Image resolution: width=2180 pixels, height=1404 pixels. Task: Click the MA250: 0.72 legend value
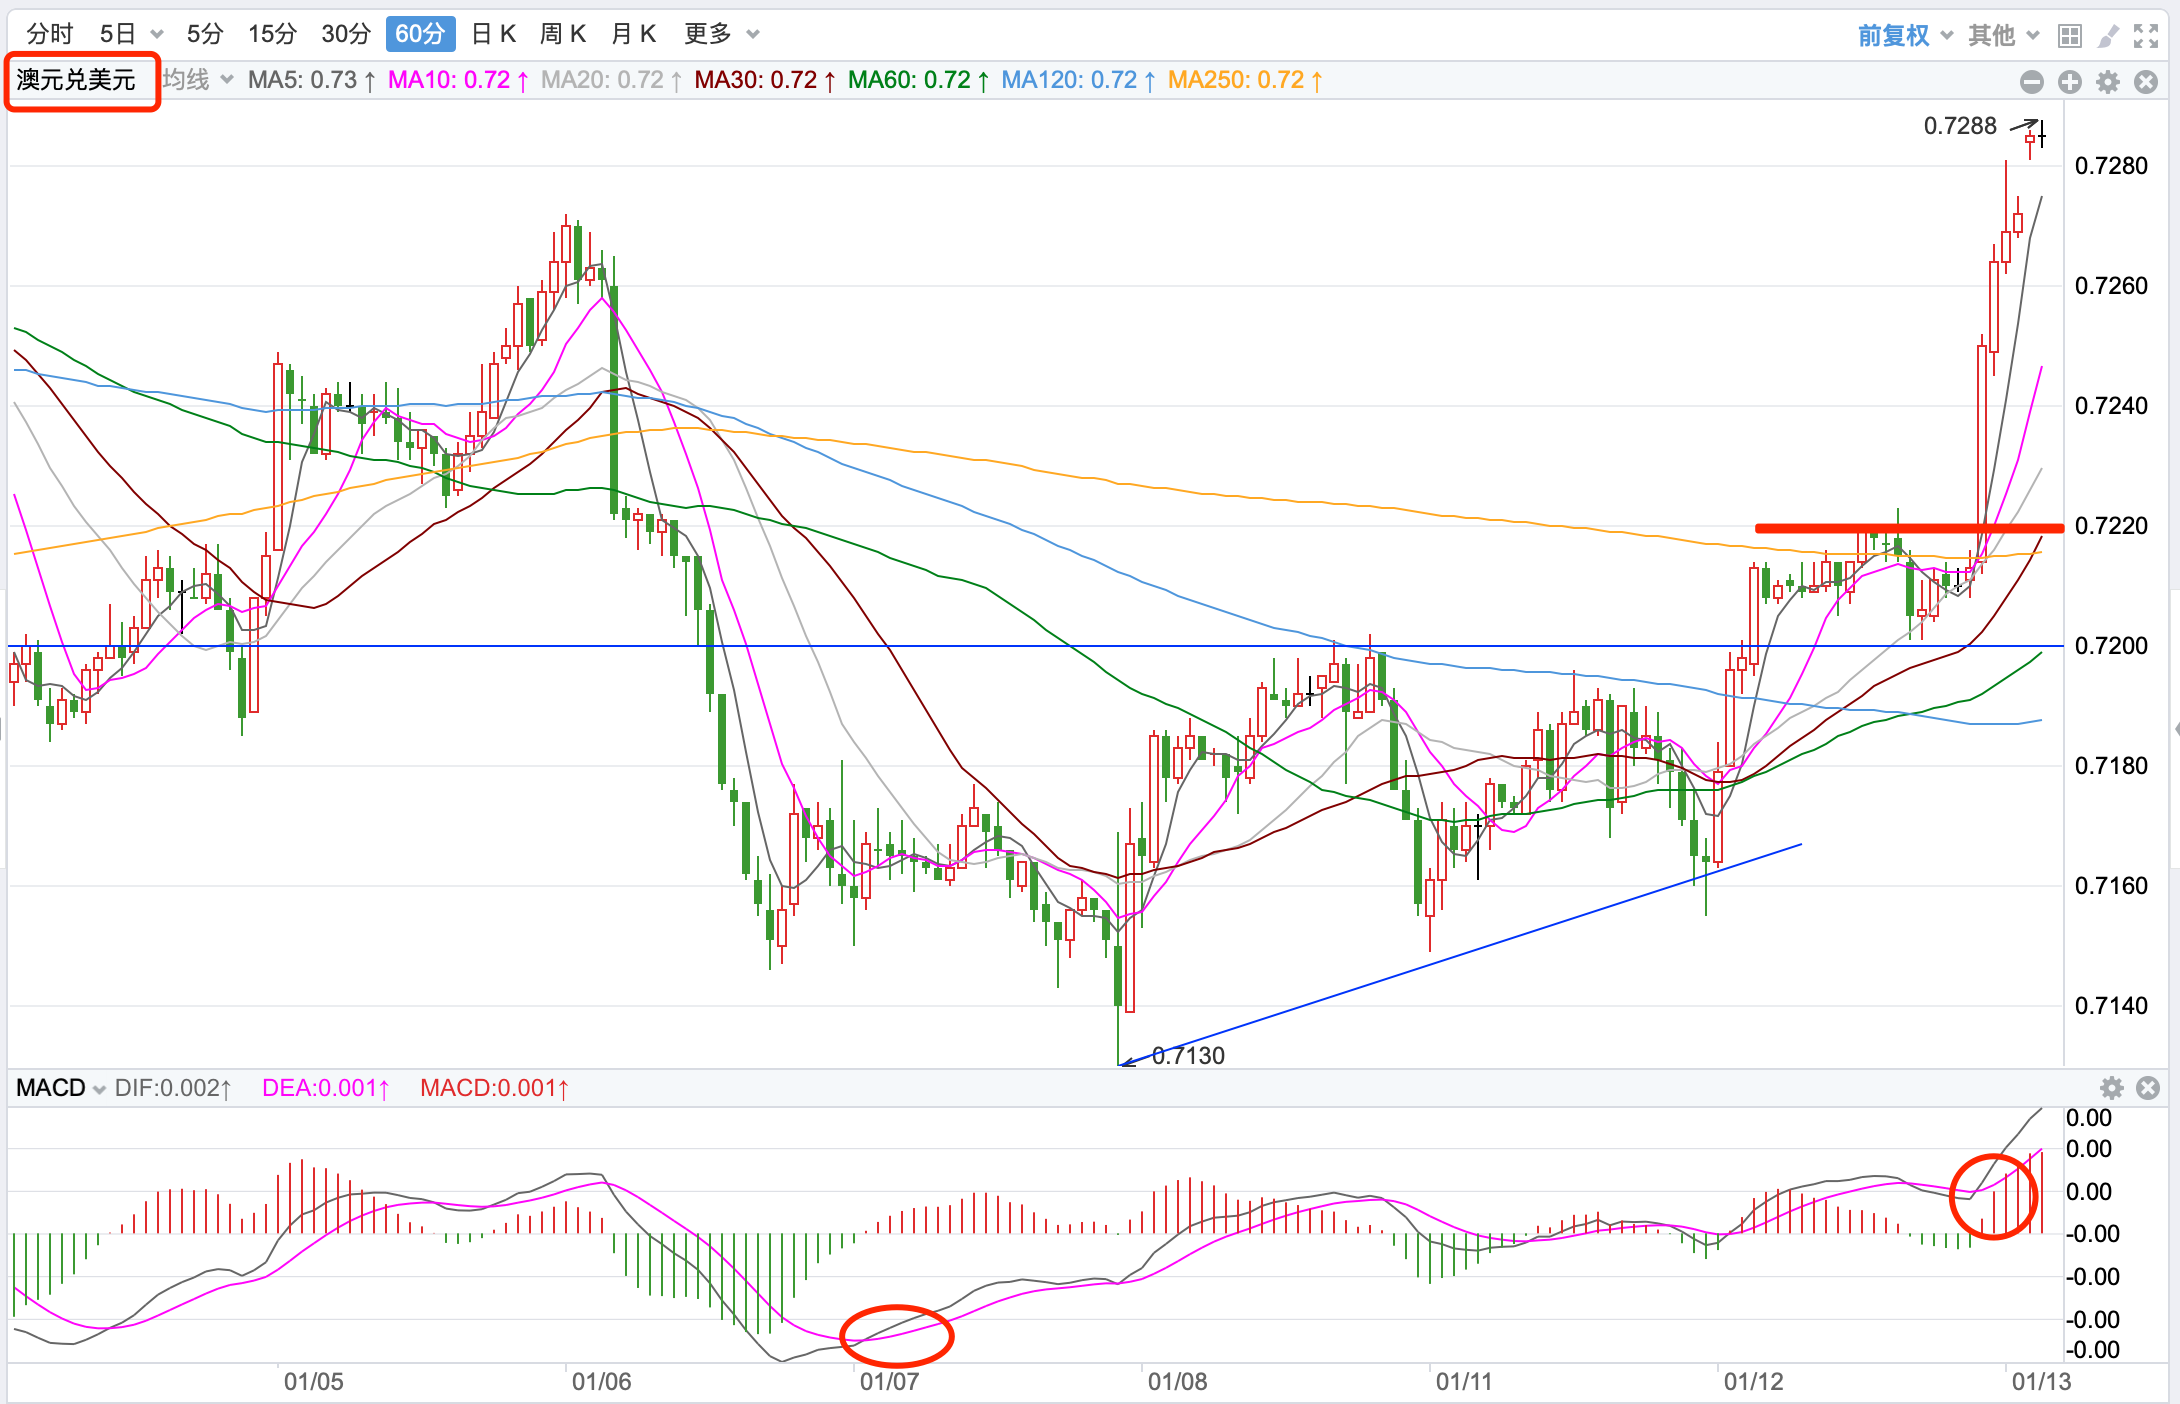pyautogui.click(x=1245, y=80)
